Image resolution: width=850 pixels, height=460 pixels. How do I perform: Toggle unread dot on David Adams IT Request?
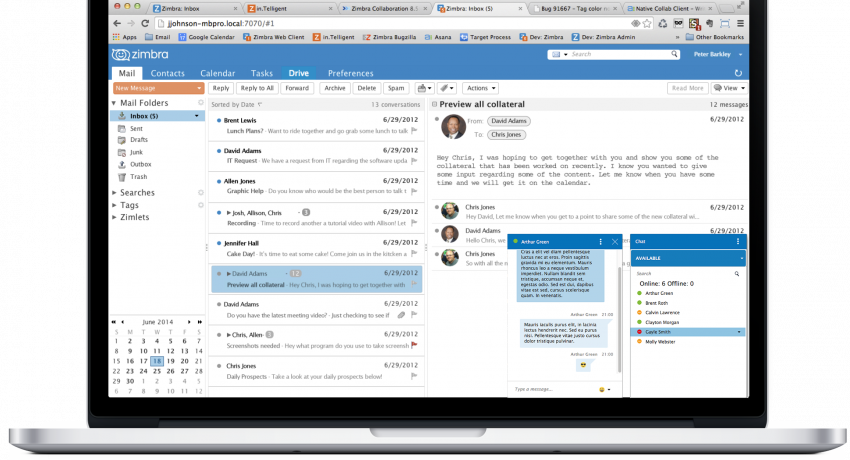pos(218,151)
